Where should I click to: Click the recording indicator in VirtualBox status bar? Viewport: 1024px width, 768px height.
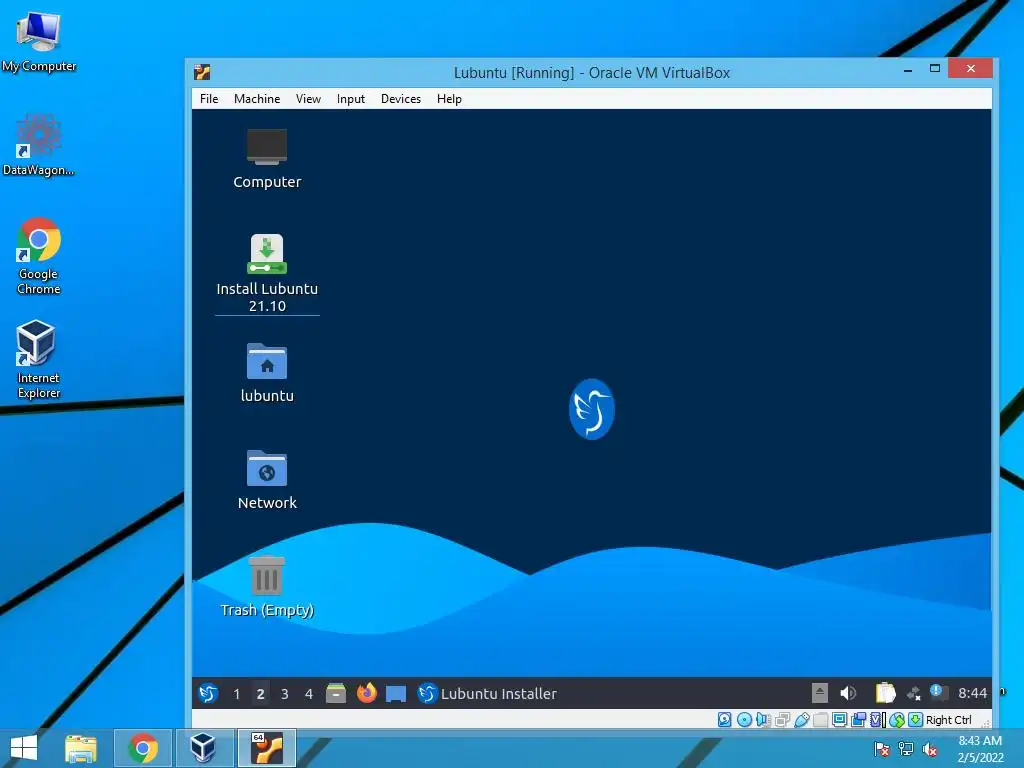tap(859, 720)
